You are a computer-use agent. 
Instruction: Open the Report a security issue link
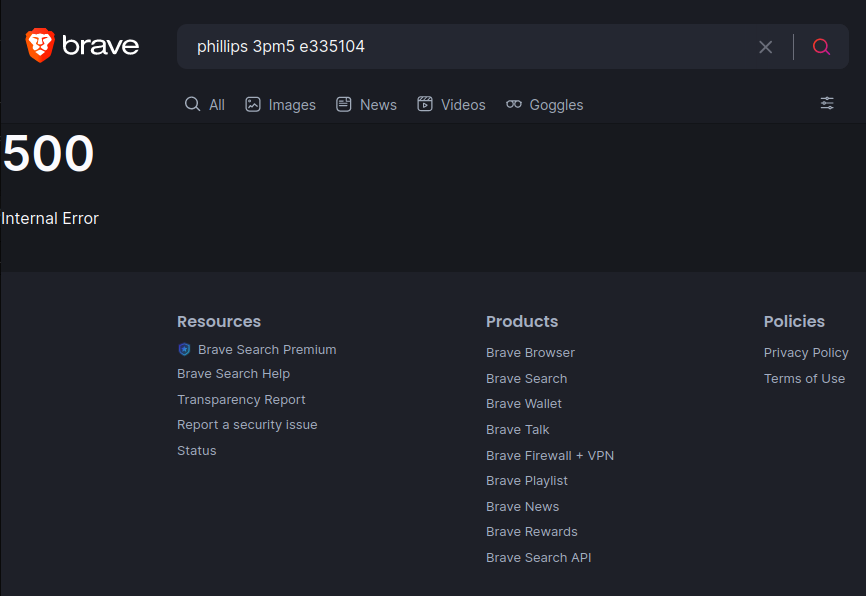click(247, 425)
